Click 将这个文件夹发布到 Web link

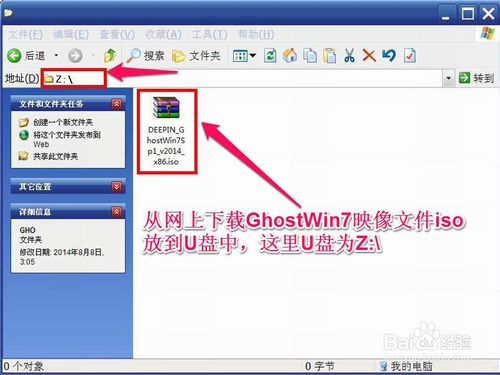(x=67, y=139)
